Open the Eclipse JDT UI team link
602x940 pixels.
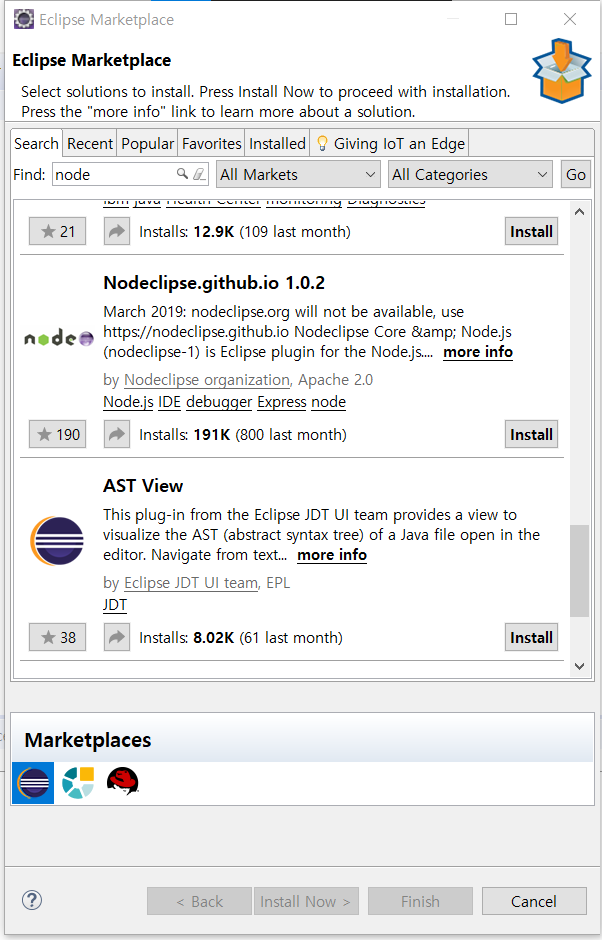[x=191, y=583]
